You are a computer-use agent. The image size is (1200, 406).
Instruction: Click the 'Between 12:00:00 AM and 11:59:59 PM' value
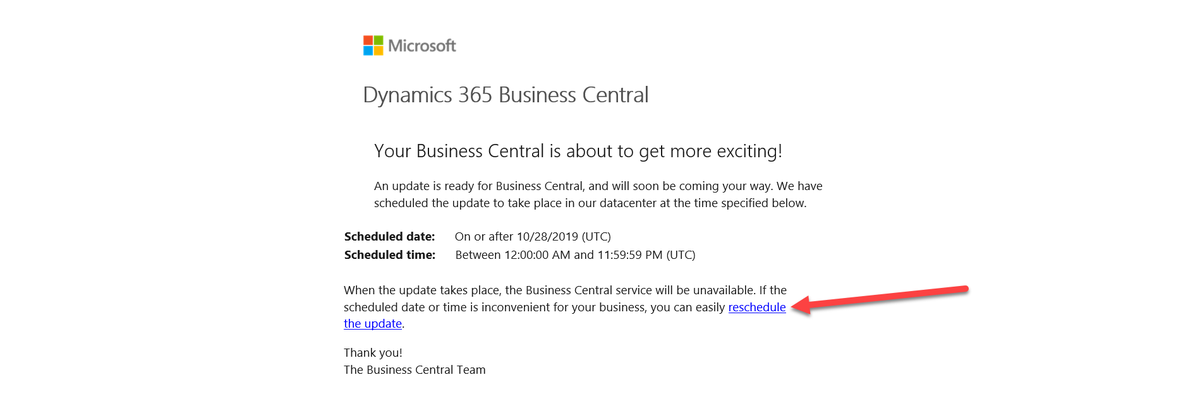(575, 255)
